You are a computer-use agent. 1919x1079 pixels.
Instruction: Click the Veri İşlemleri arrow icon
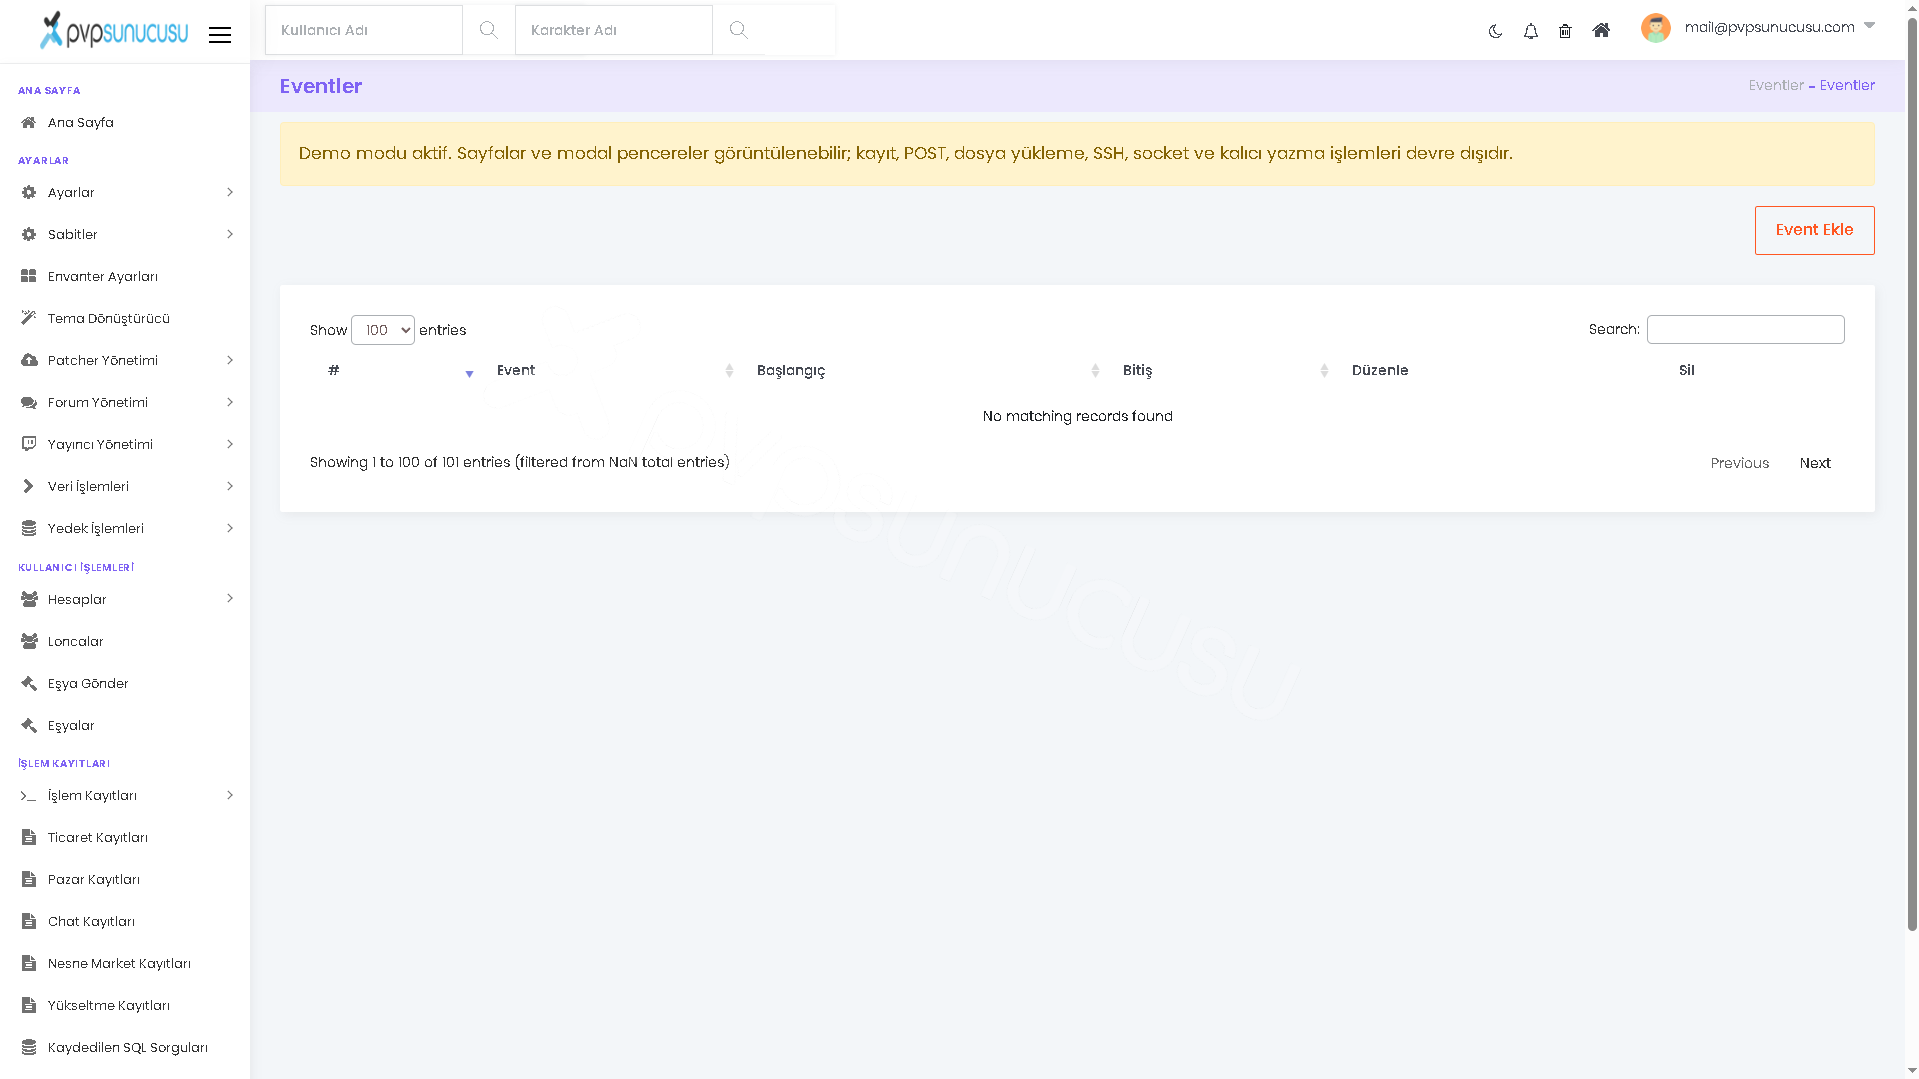[x=29, y=487]
